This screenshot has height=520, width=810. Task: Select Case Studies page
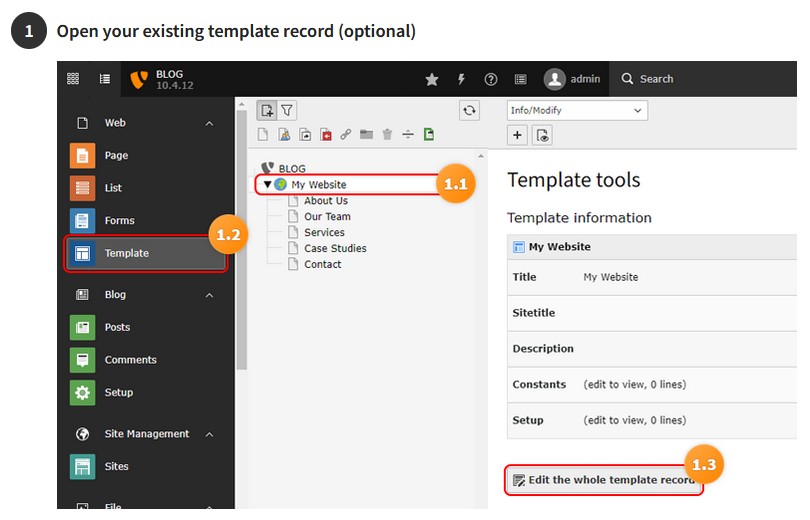(x=335, y=248)
